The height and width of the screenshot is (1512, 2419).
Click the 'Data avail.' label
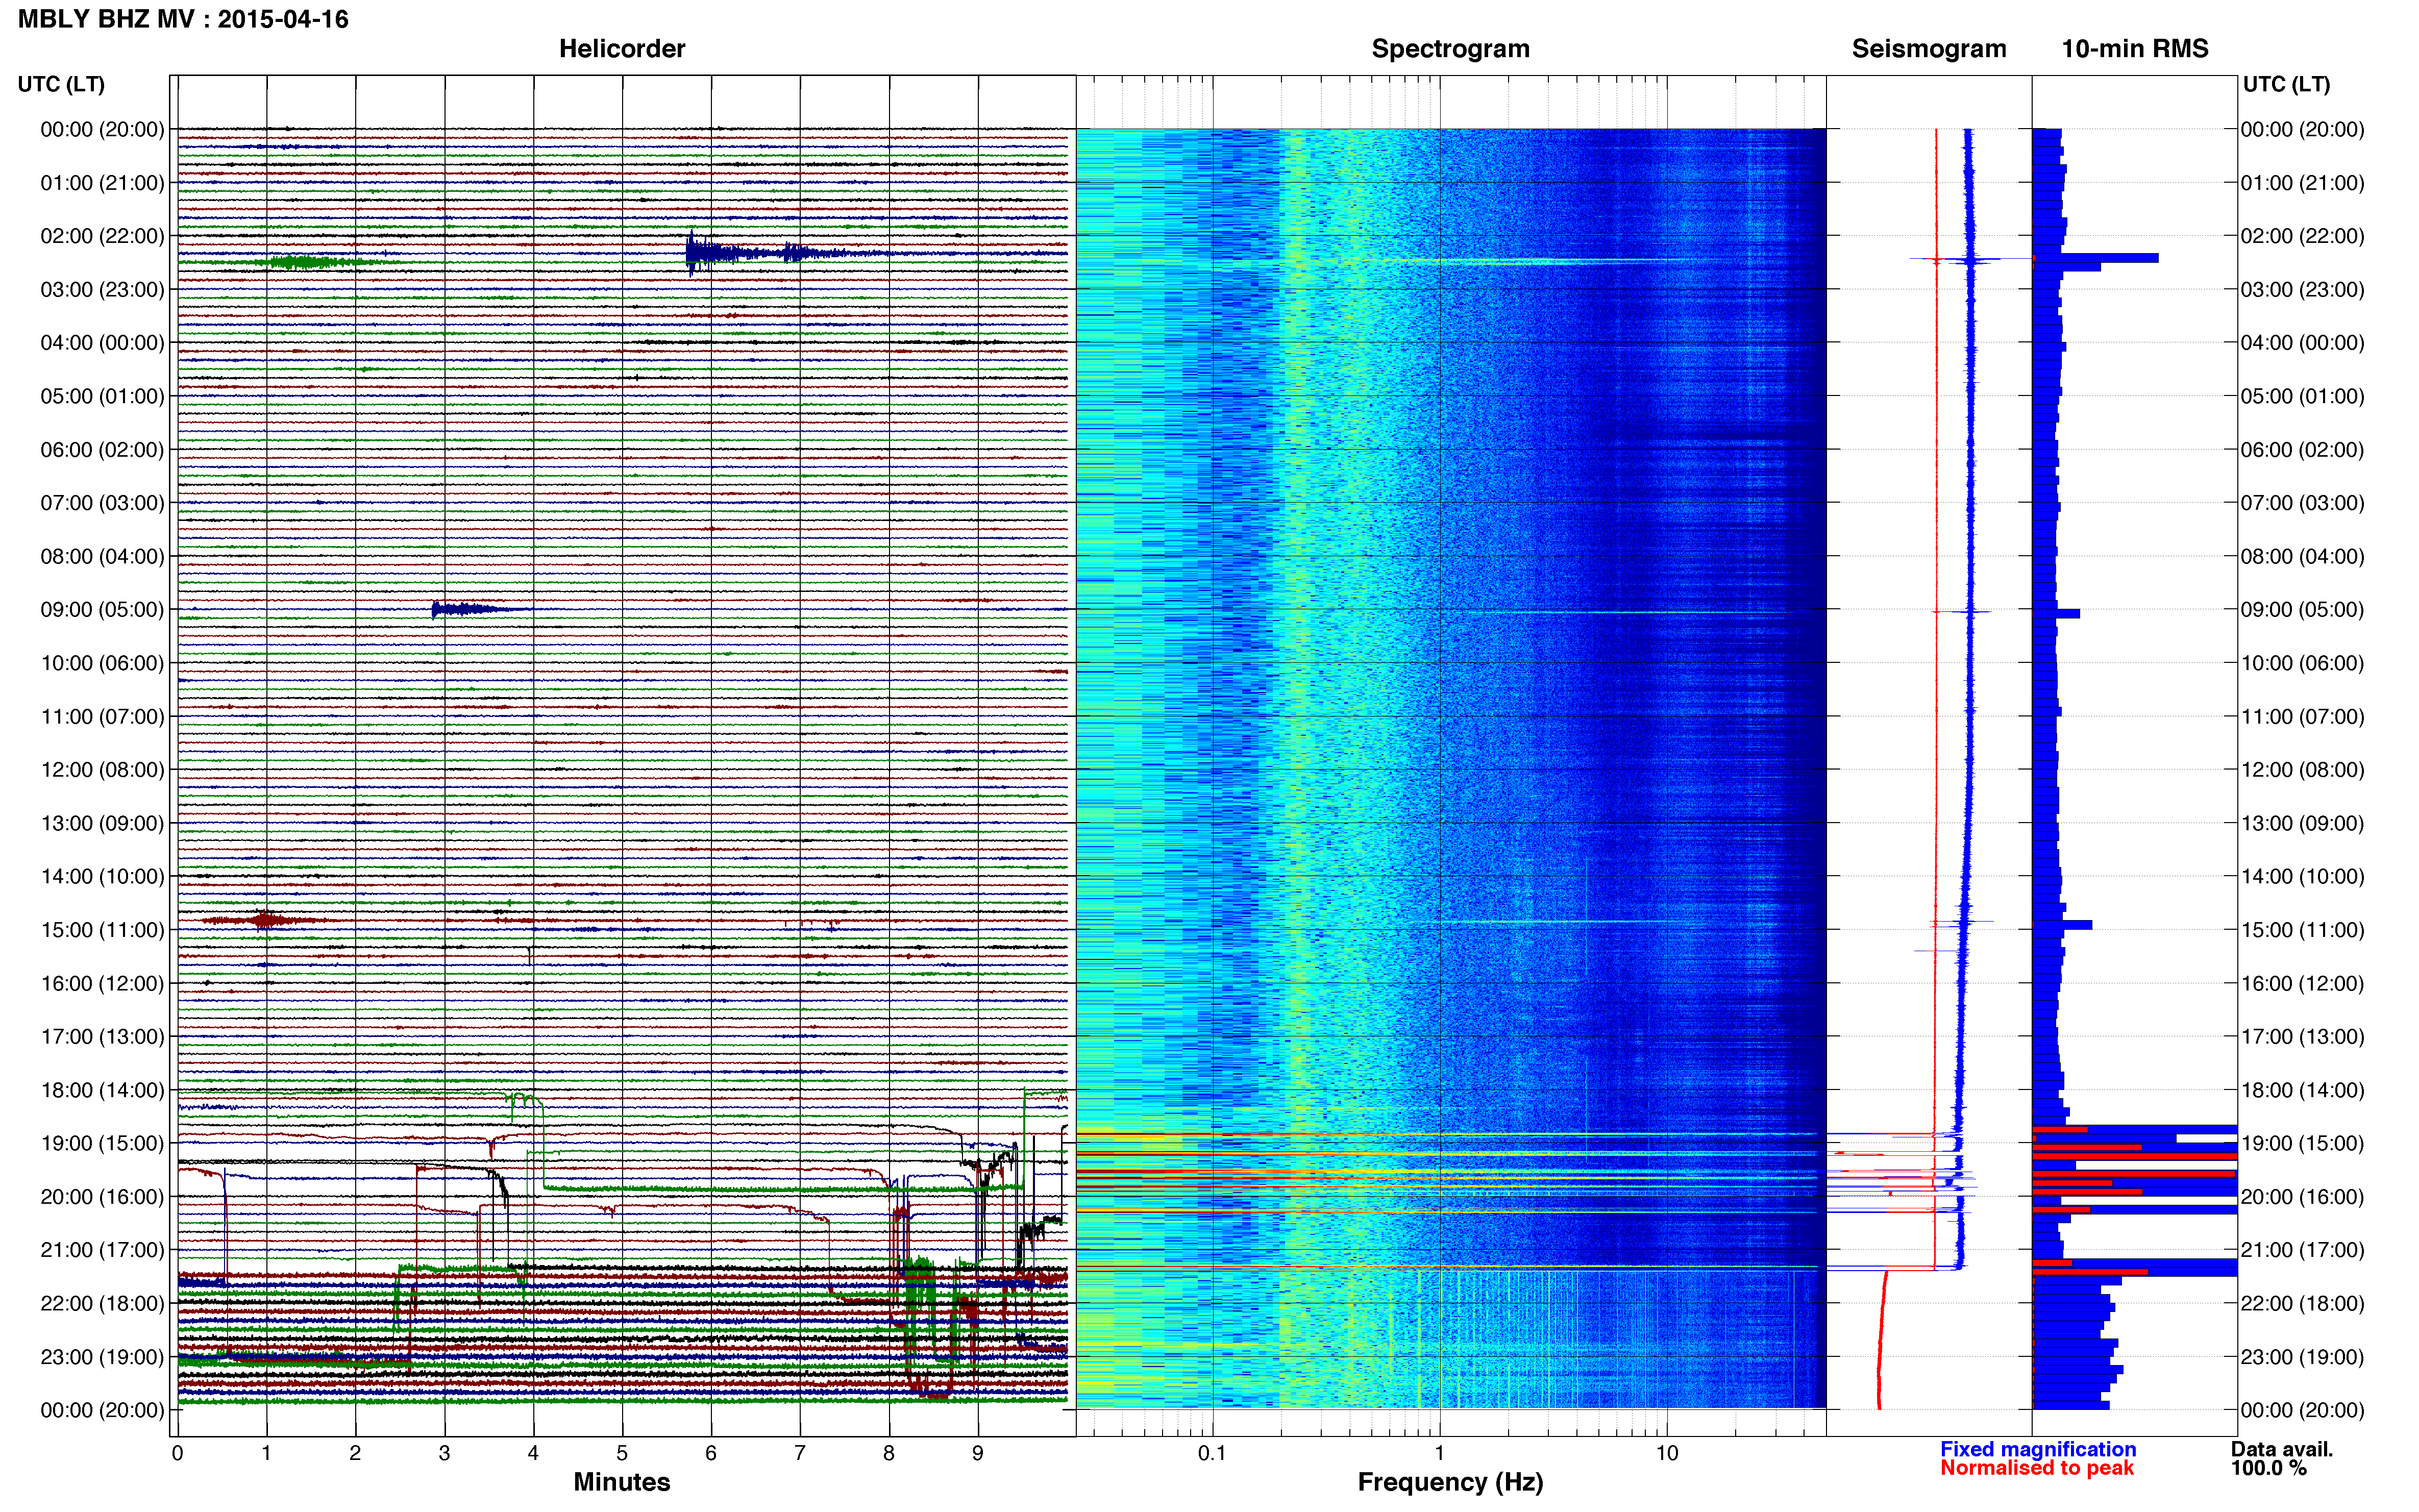[x=2281, y=1449]
